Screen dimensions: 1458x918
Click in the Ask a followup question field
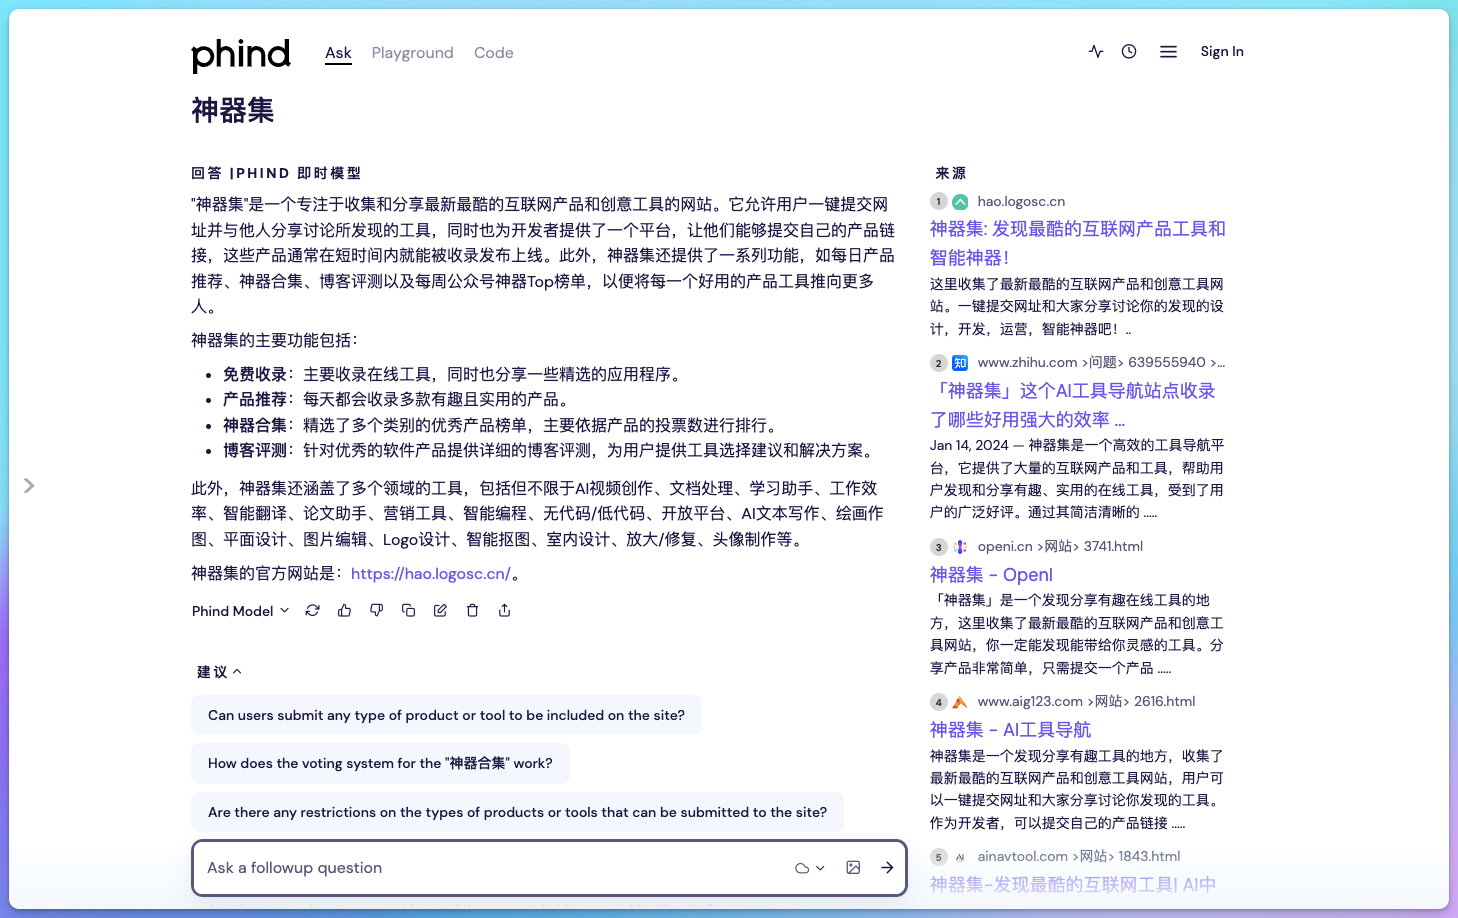tap(490, 868)
